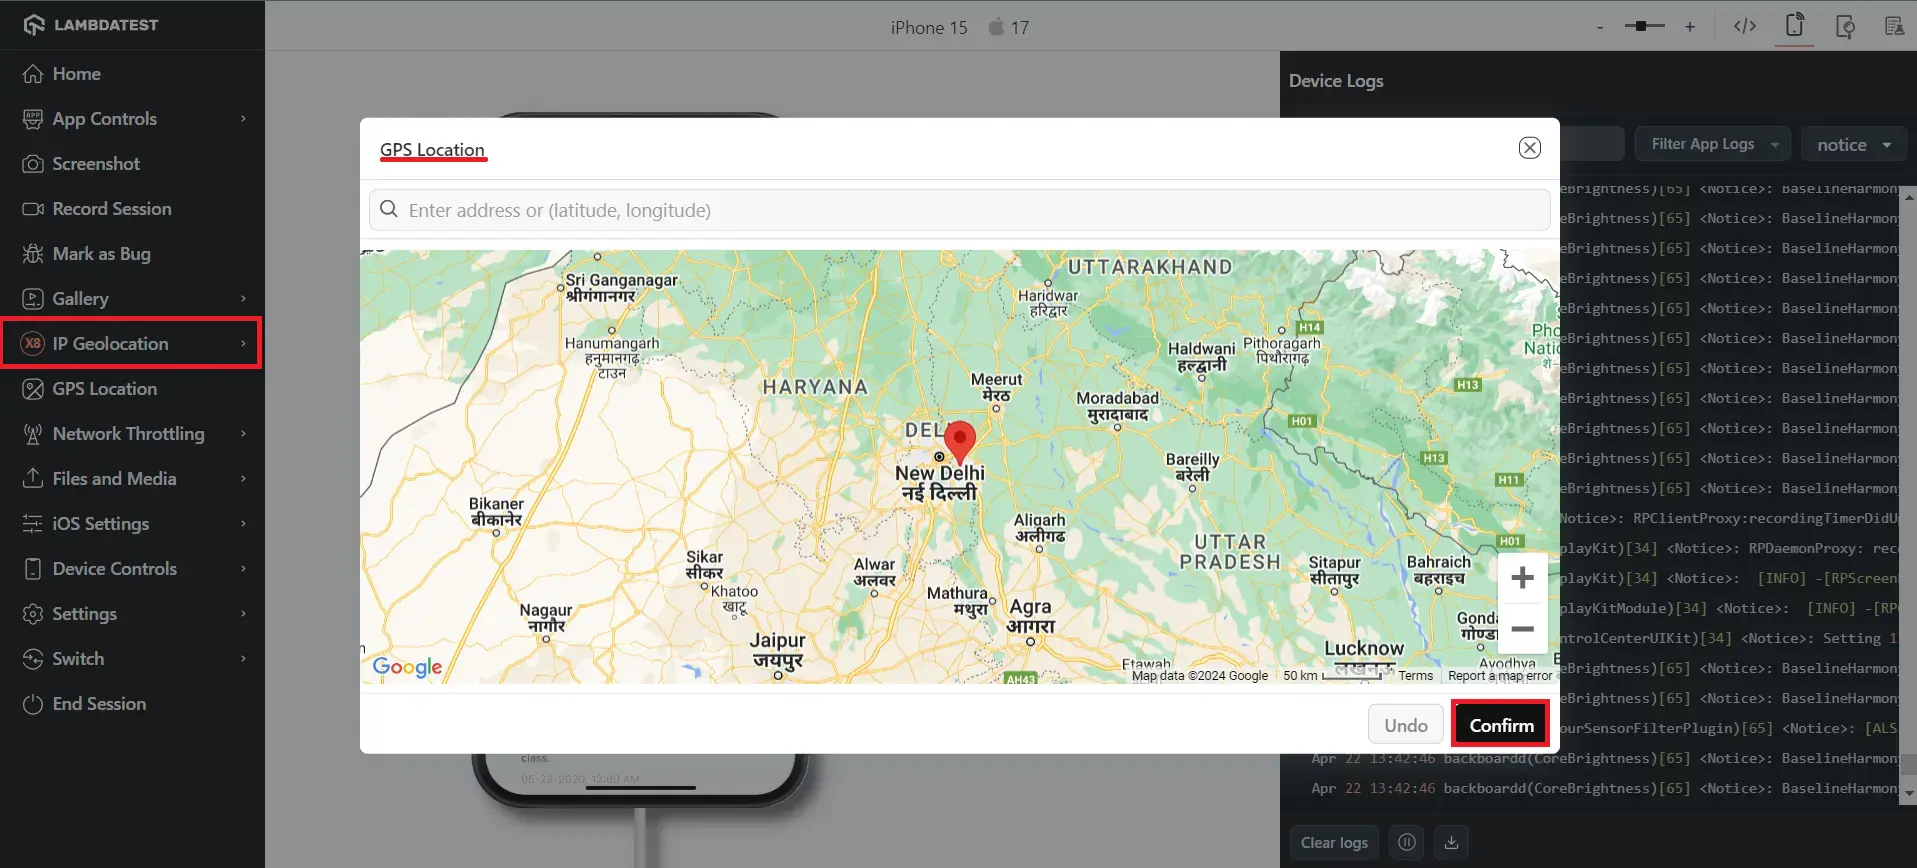Click the Network Throttling antenna icon
Viewport: 1917px width, 868px height.
pos(33,434)
